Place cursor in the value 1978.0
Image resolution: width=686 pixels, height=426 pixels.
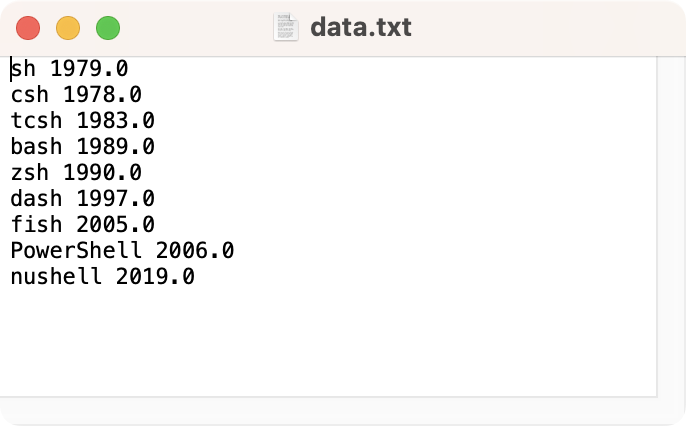pyautogui.click(x=102, y=95)
